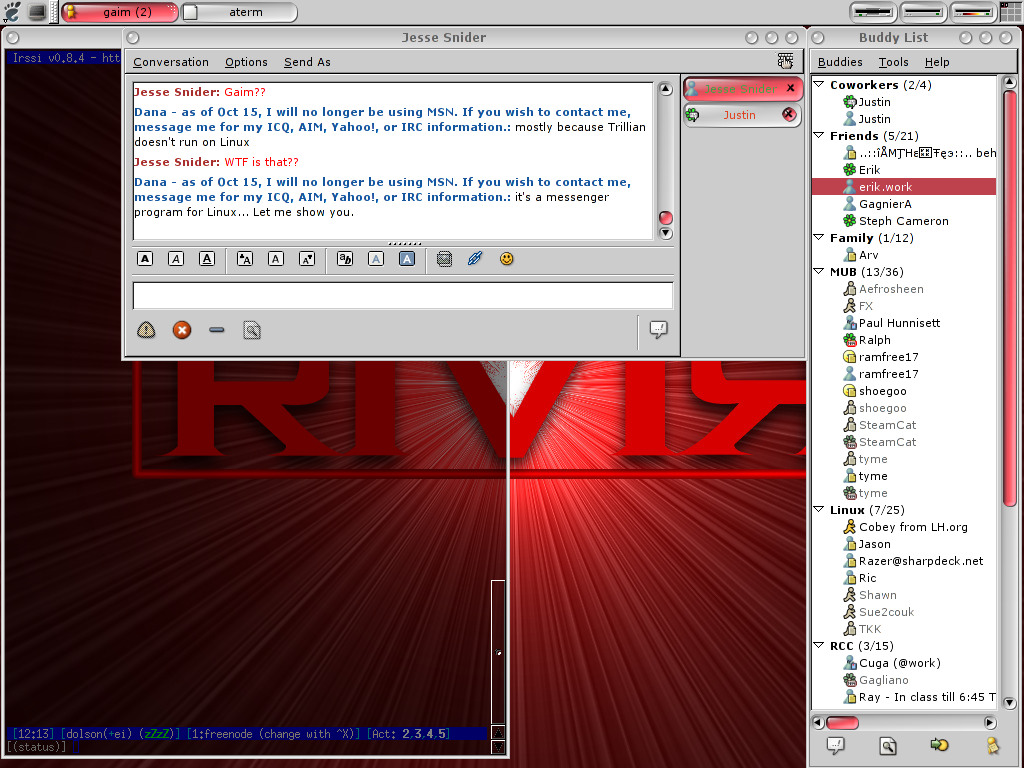Select buddy Cobey from LH.org
This screenshot has width=1024, height=768.
[904, 527]
